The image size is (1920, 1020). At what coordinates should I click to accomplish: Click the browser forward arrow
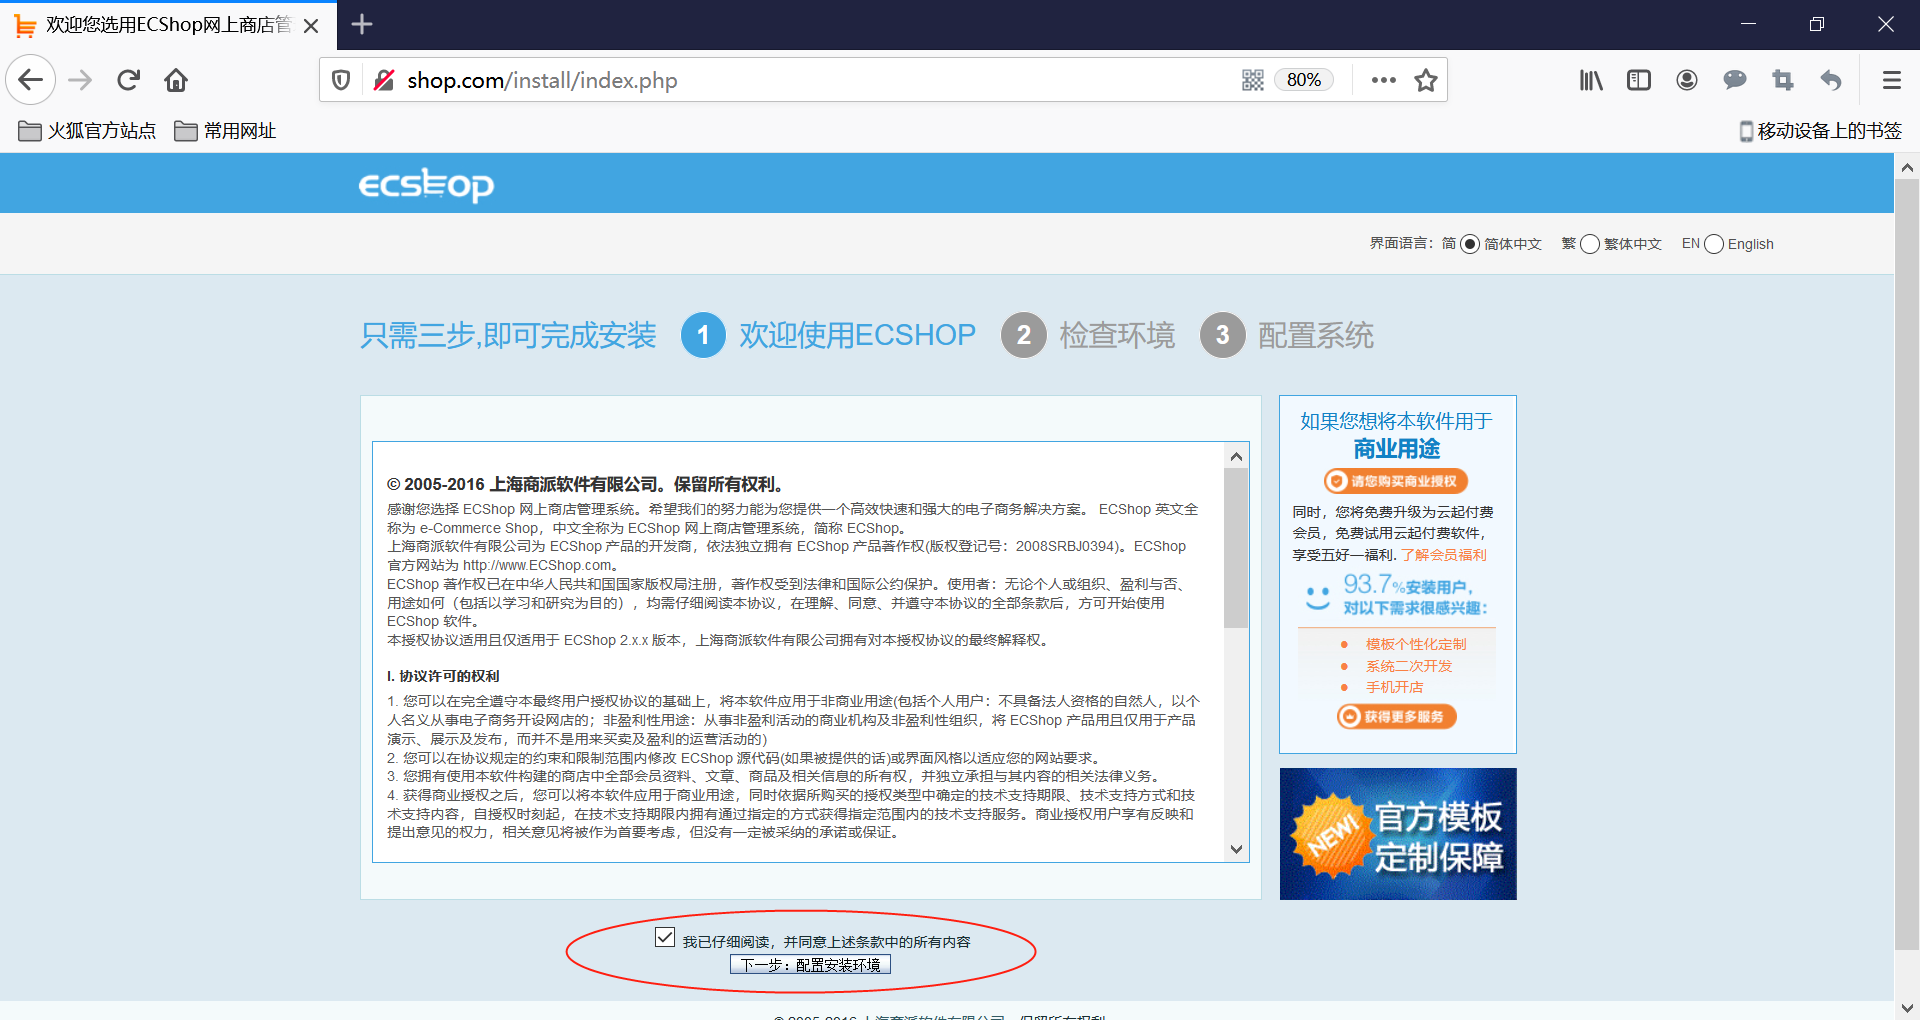80,80
